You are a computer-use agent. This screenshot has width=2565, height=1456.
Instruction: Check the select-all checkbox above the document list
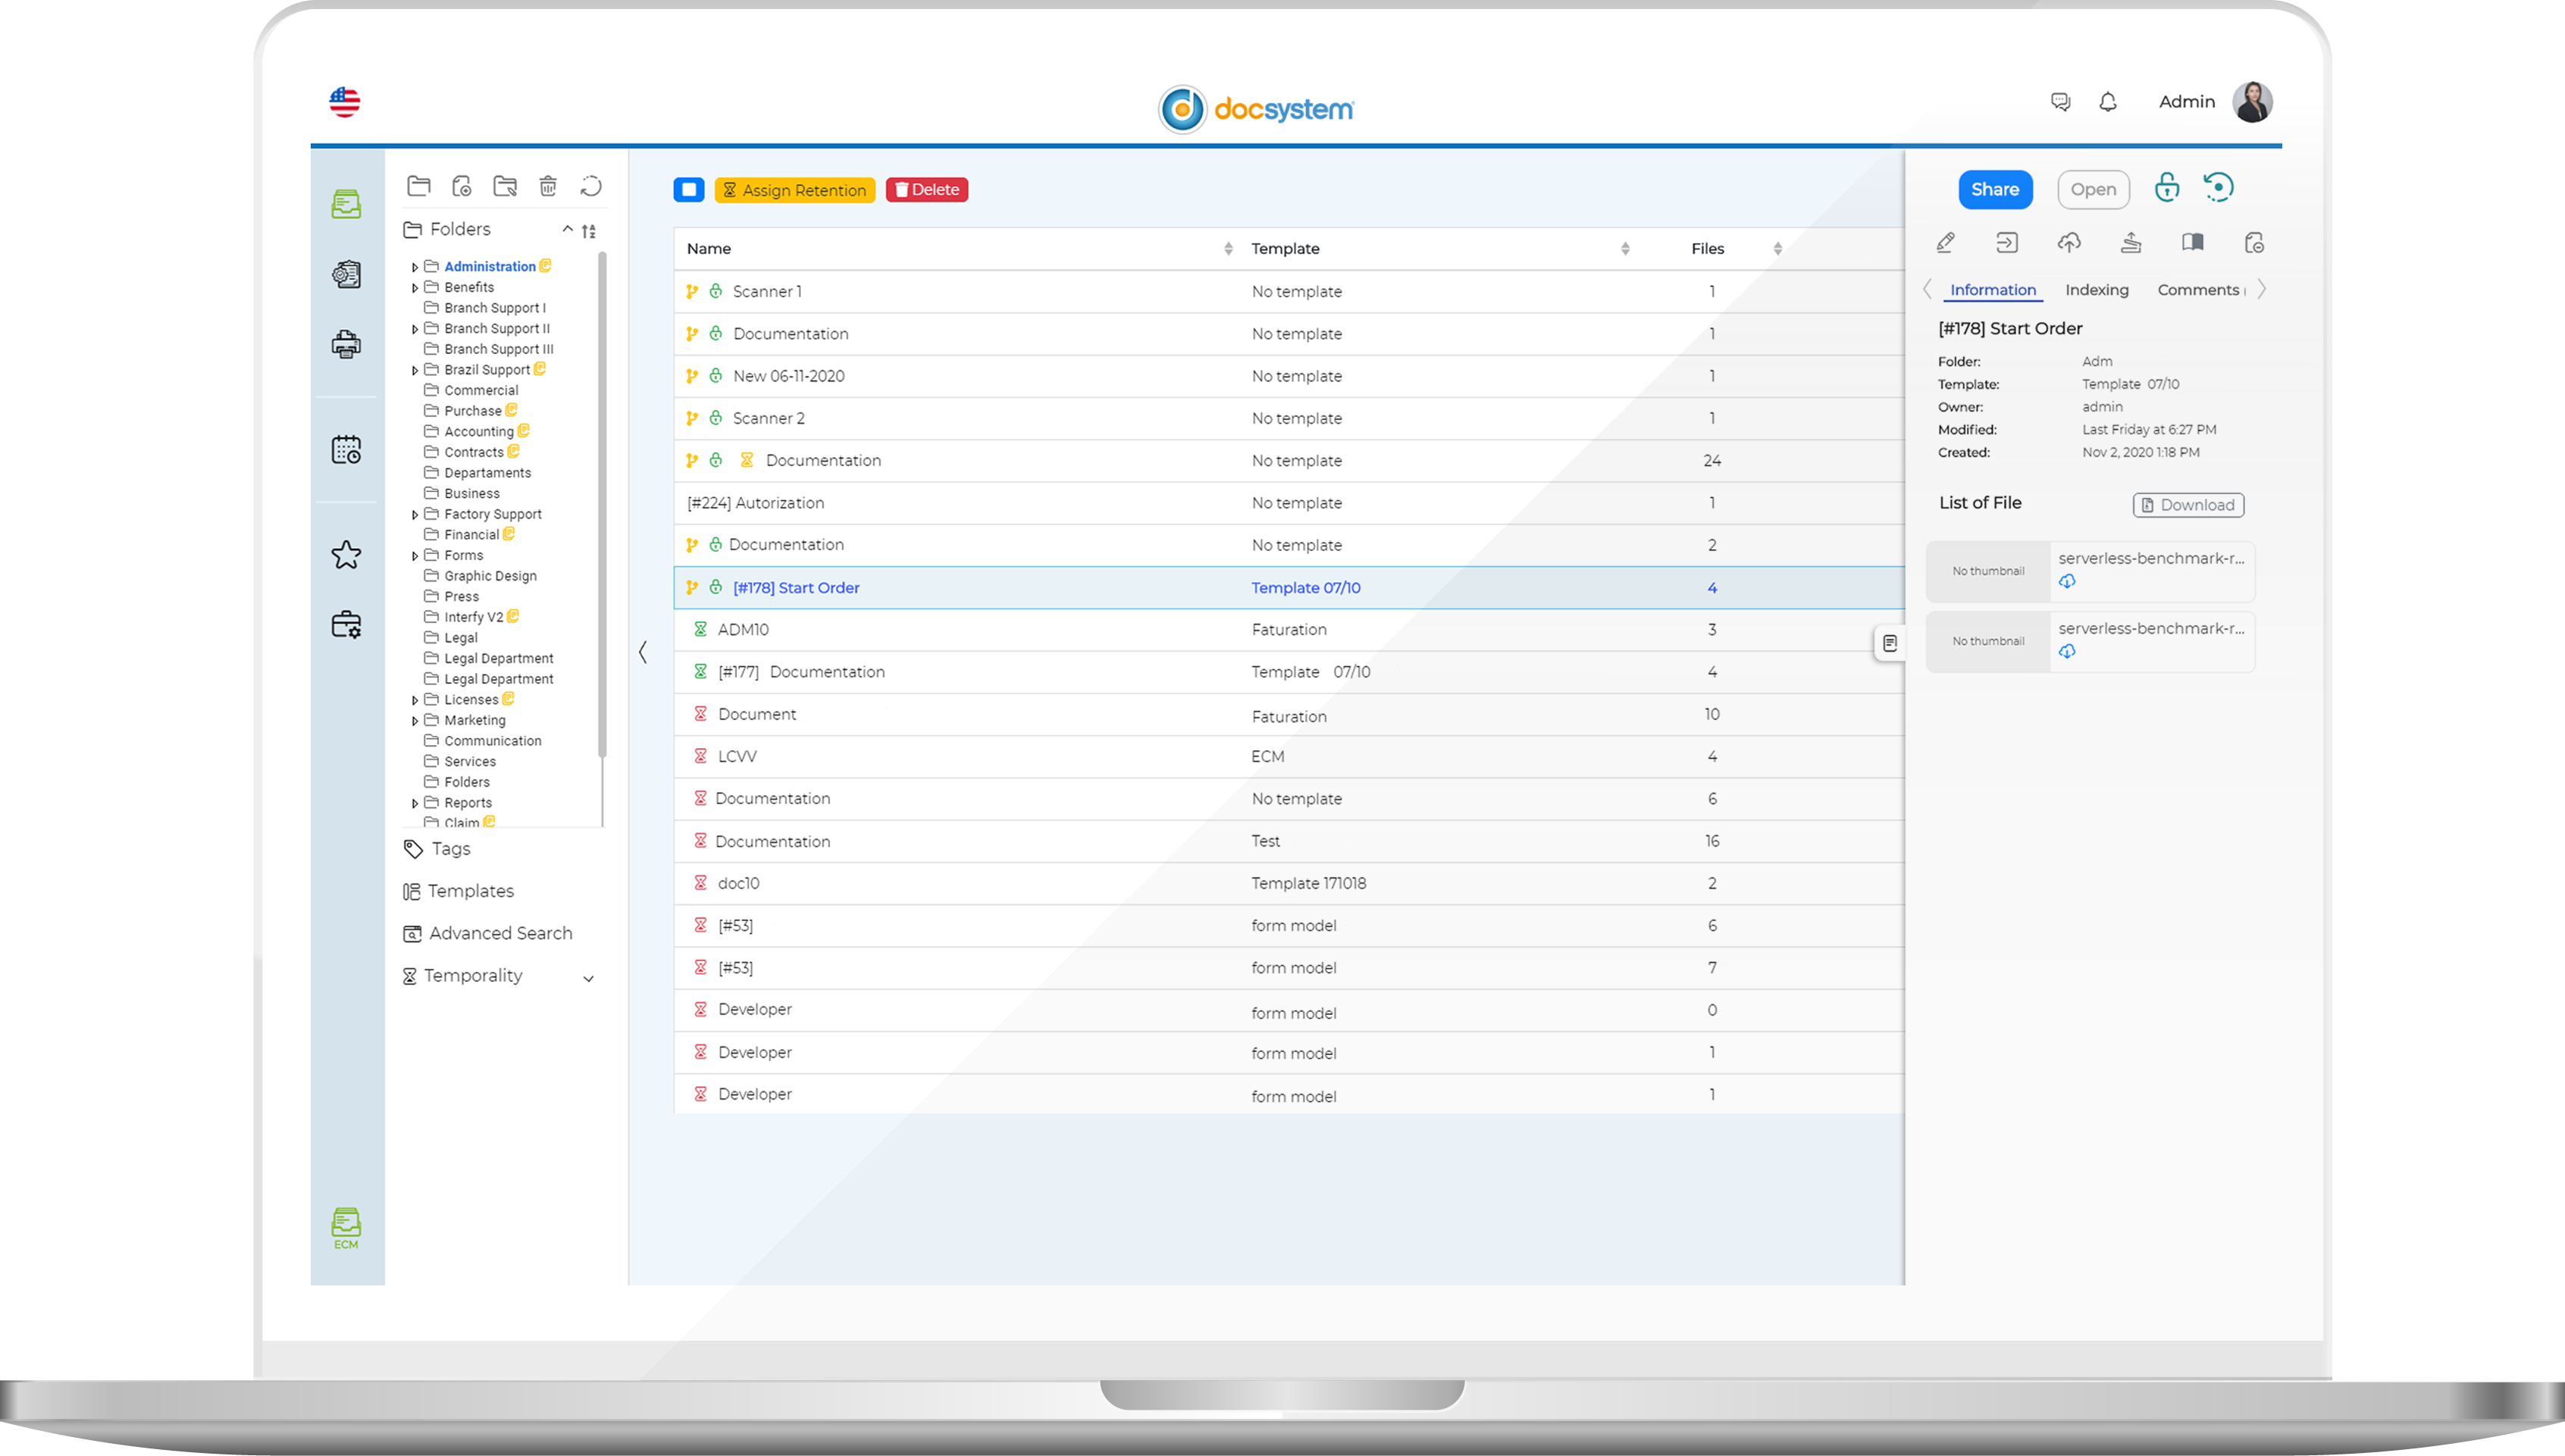click(689, 189)
